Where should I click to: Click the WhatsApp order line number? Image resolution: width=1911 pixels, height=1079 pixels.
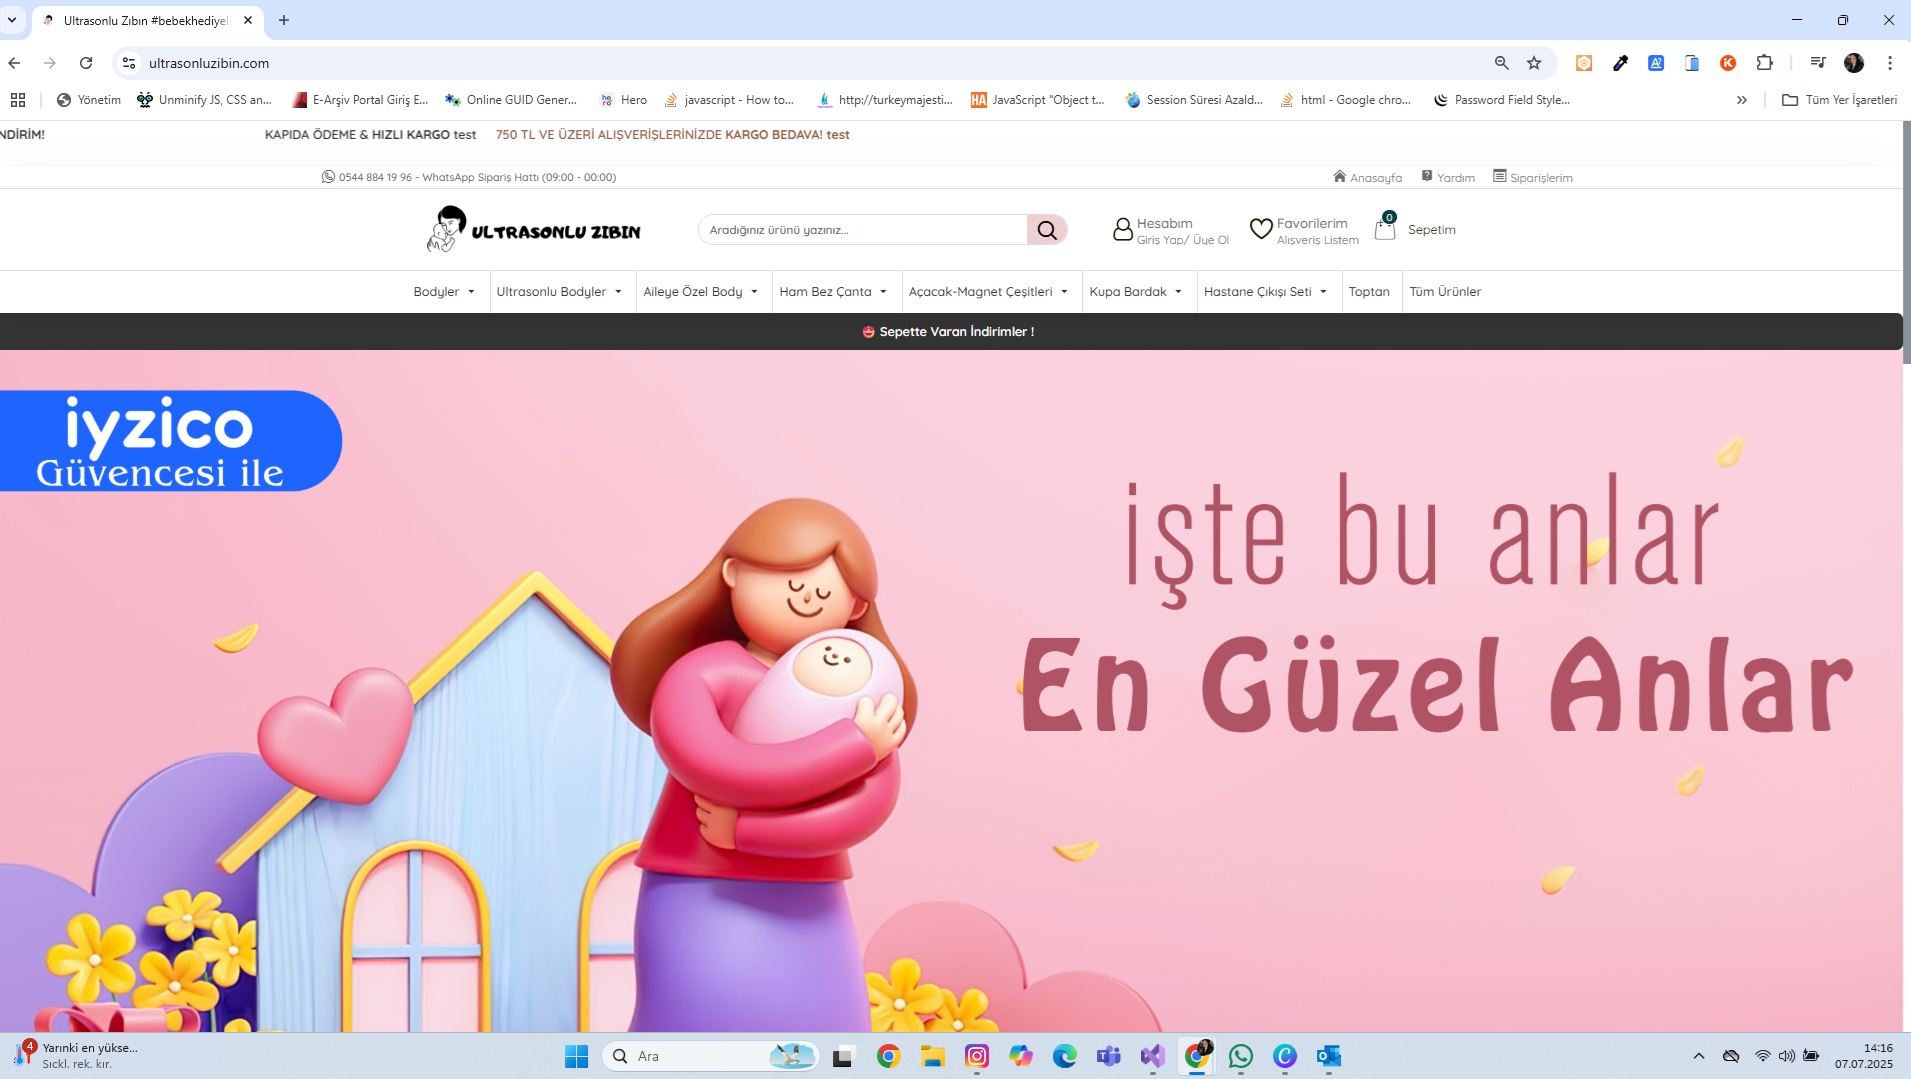[x=468, y=177]
